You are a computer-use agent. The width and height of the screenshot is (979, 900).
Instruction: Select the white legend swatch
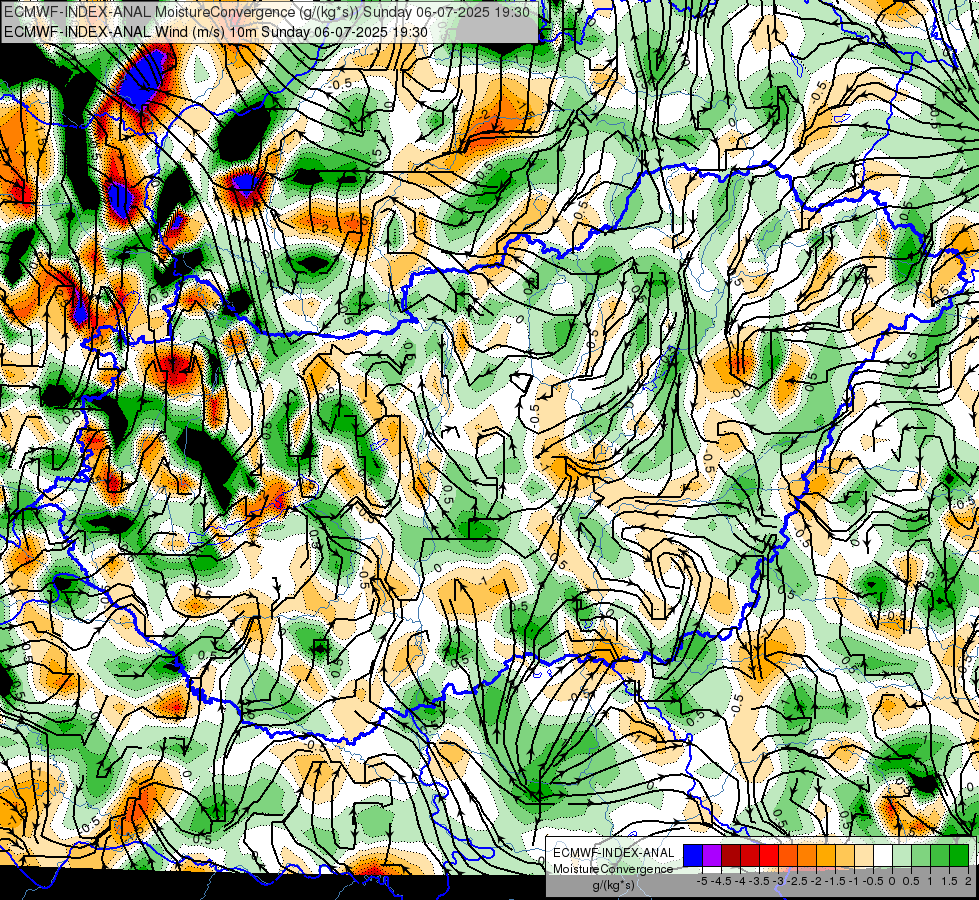pos(883,856)
